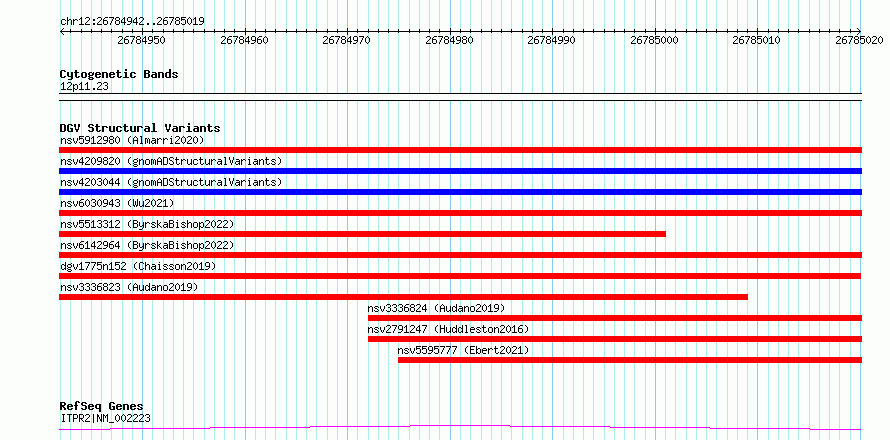Select the red bar under nsv6142964
The width and height of the screenshot is (890, 440).
[460, 255]
